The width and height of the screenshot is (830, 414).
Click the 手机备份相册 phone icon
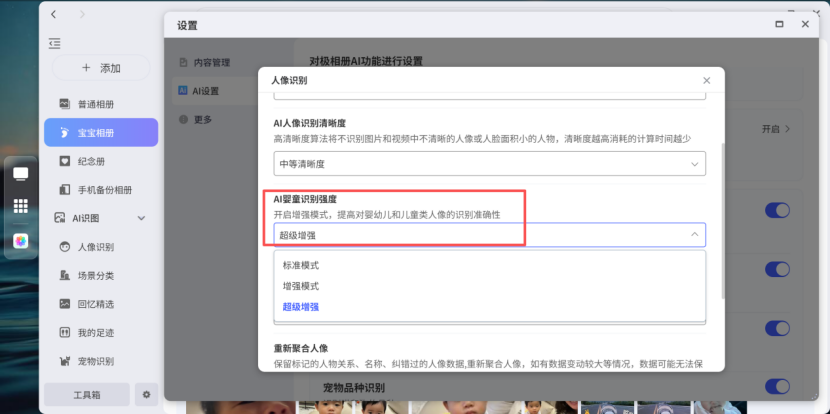point(65,190)
